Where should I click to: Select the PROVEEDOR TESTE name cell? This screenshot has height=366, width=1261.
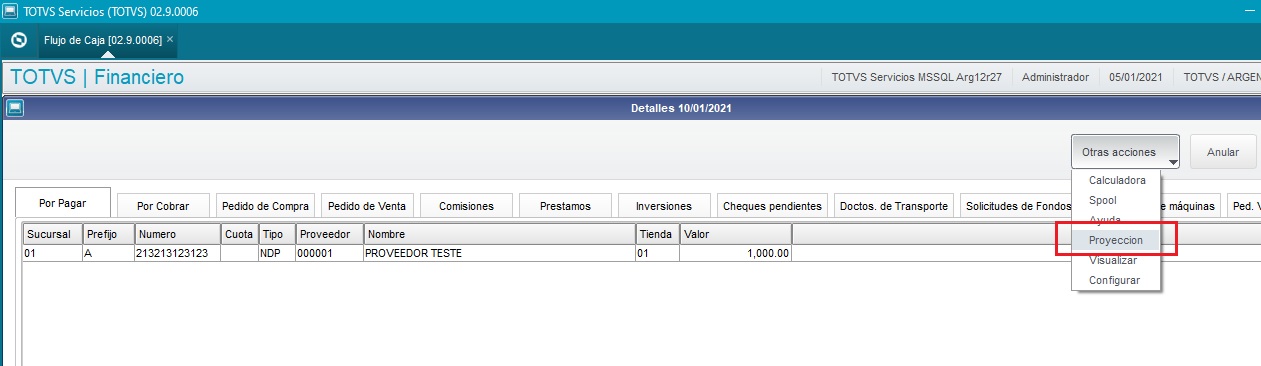(x=500, y=253)
